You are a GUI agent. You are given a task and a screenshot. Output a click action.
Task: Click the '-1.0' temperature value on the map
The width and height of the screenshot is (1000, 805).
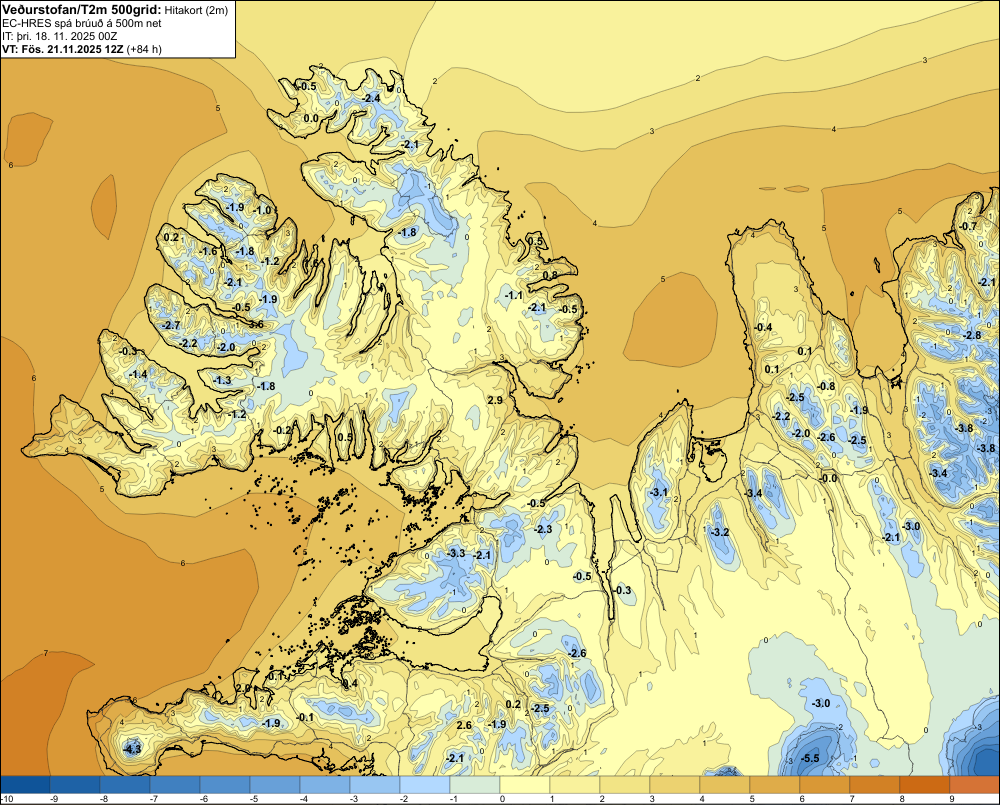pyautogui.click(x=262, y=210)
